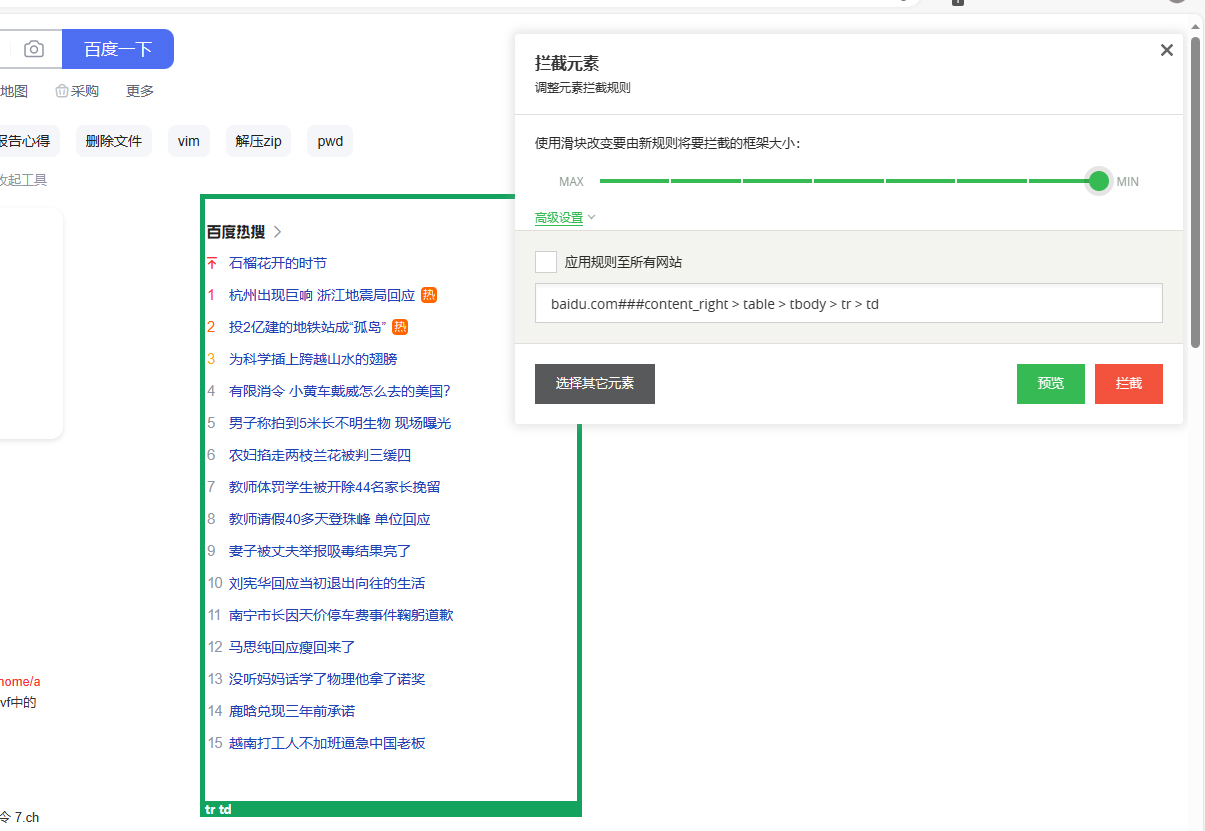Click the 百度一下 search button
Viewport: 1205px width, 831px height.
coord(118,49)
